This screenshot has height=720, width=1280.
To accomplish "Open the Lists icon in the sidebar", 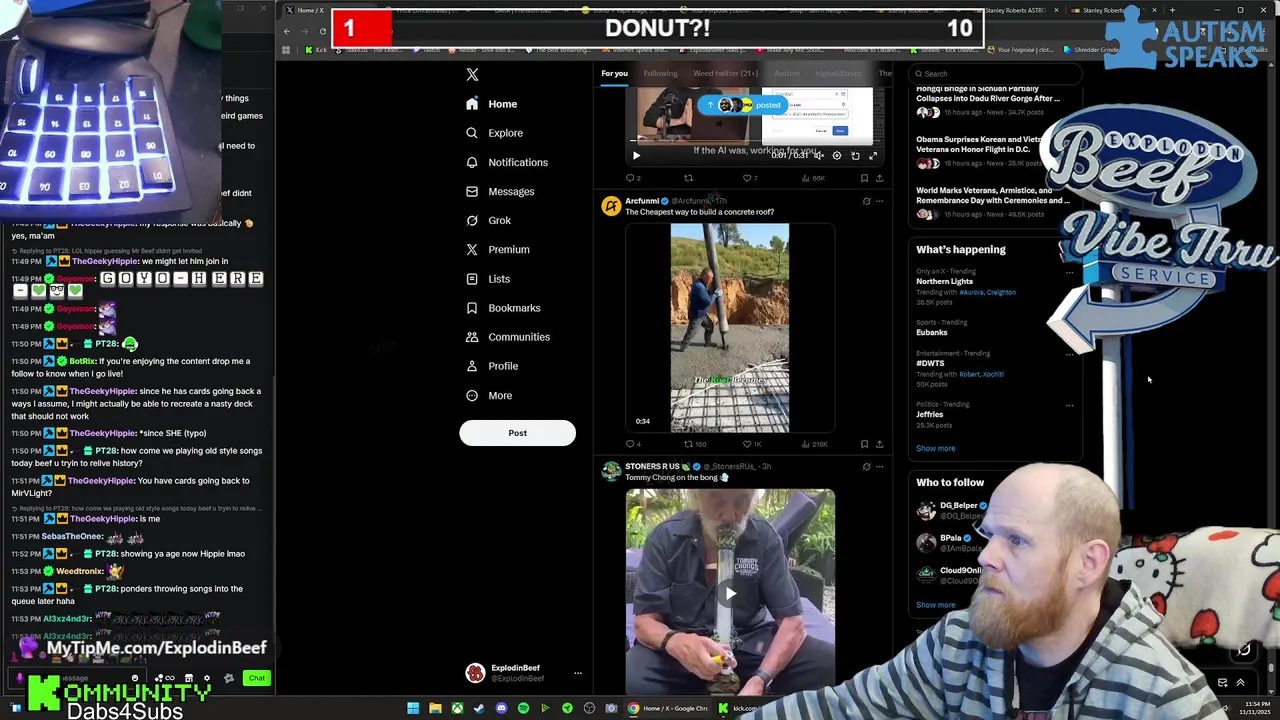I will (472, 279).
